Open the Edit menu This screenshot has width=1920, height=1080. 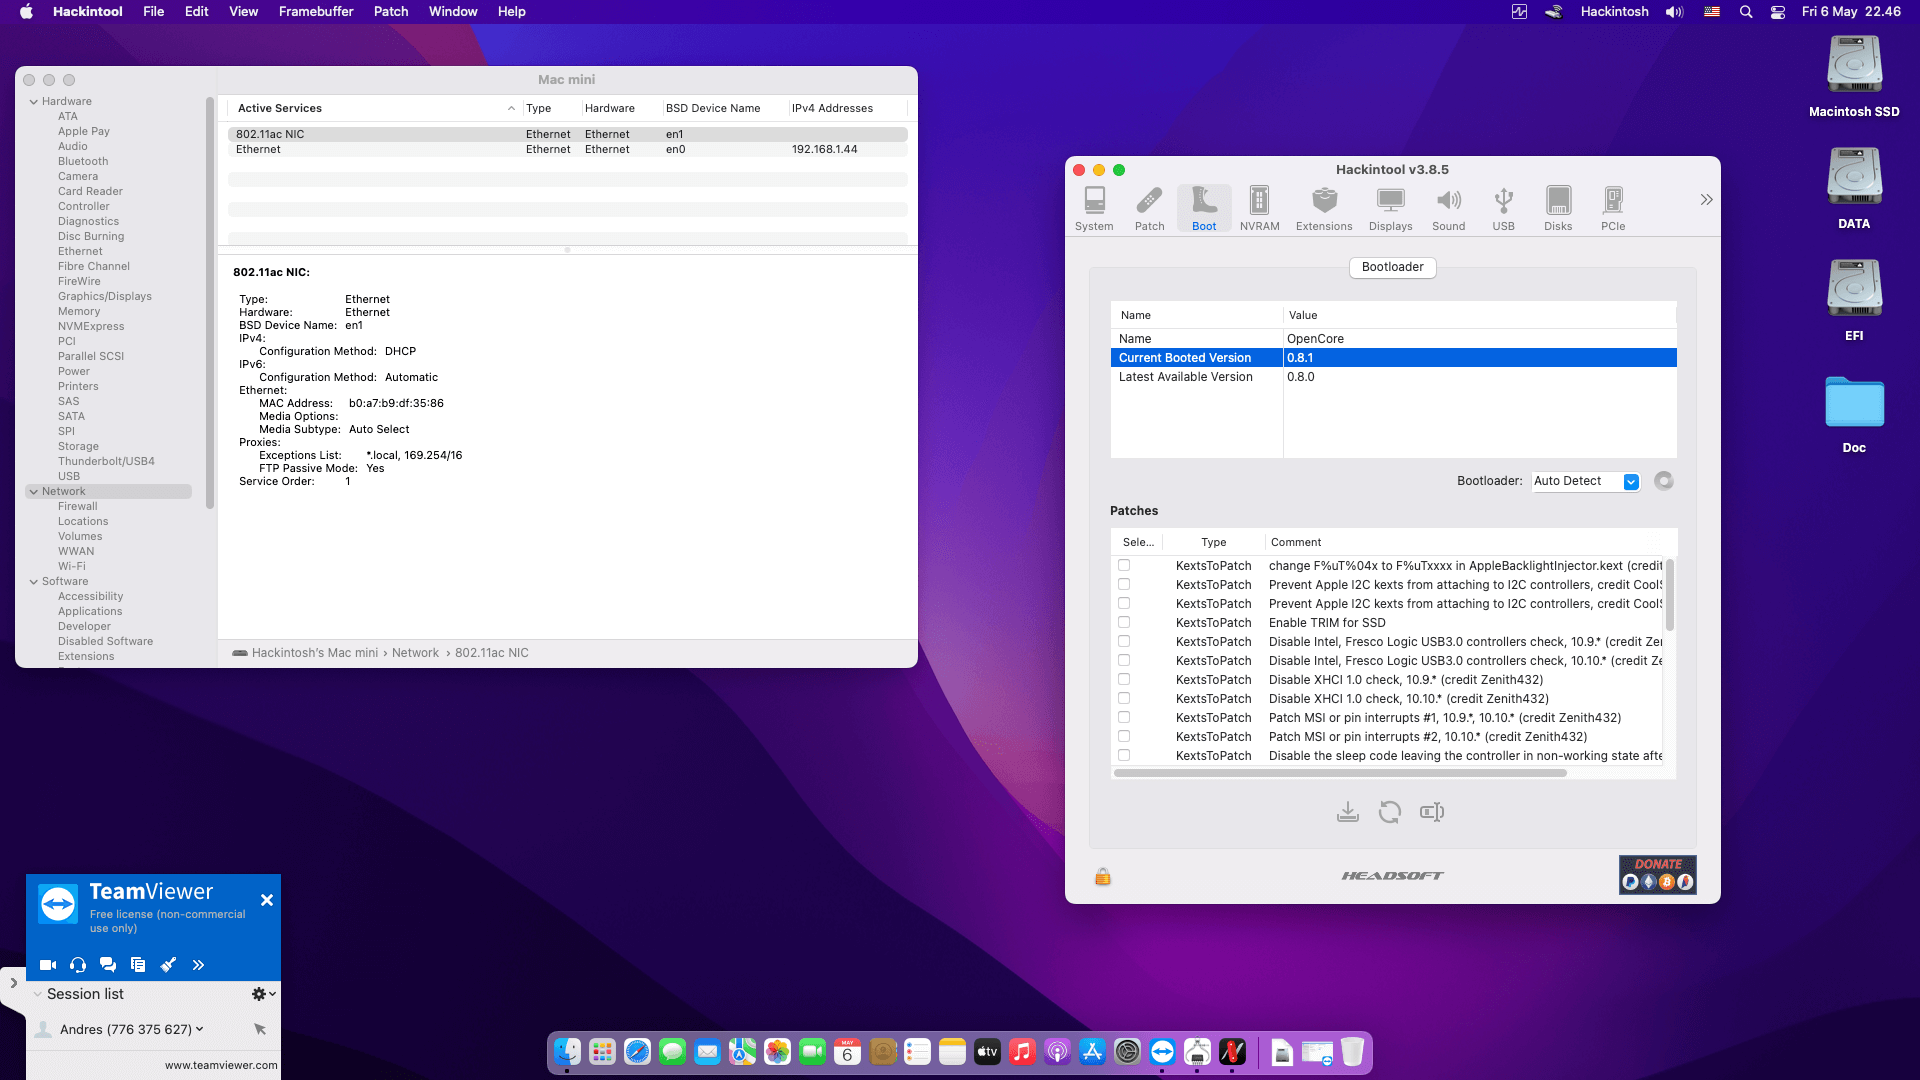coord(196,12)
